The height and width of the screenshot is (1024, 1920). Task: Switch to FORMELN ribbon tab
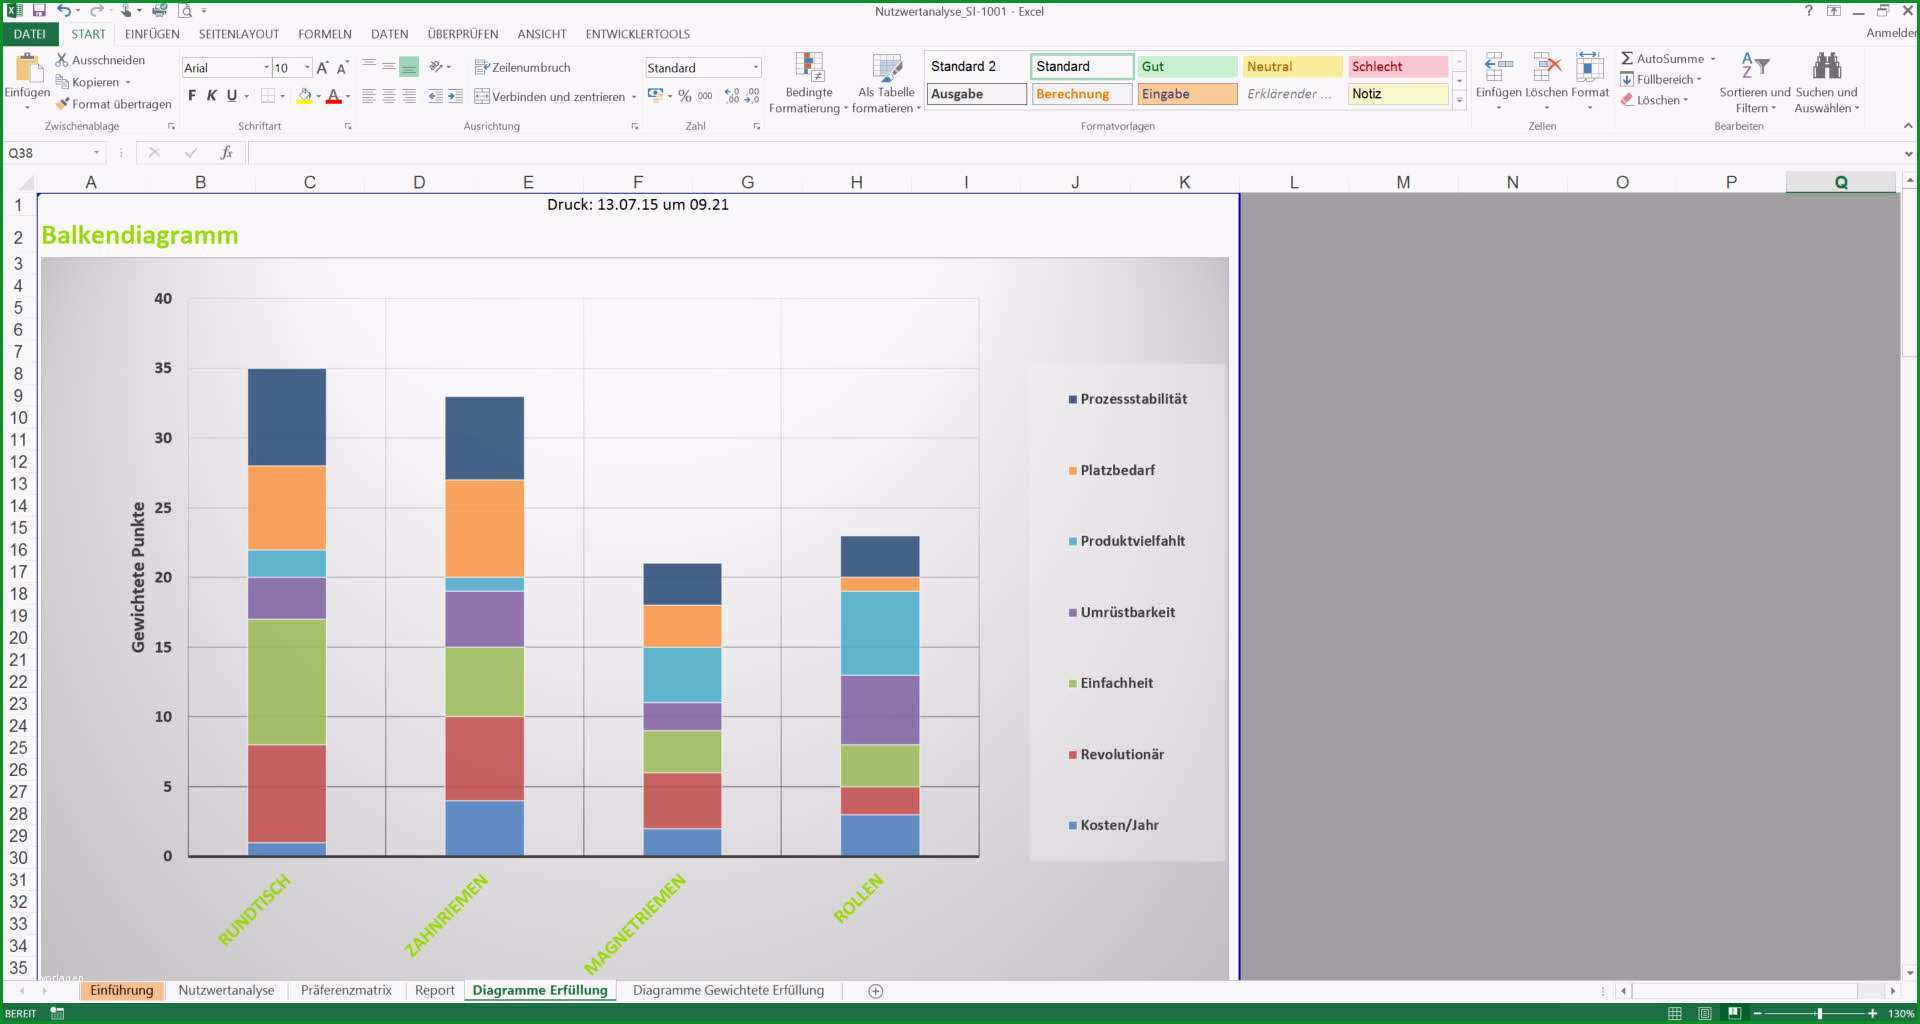click(x=325, y=34)
